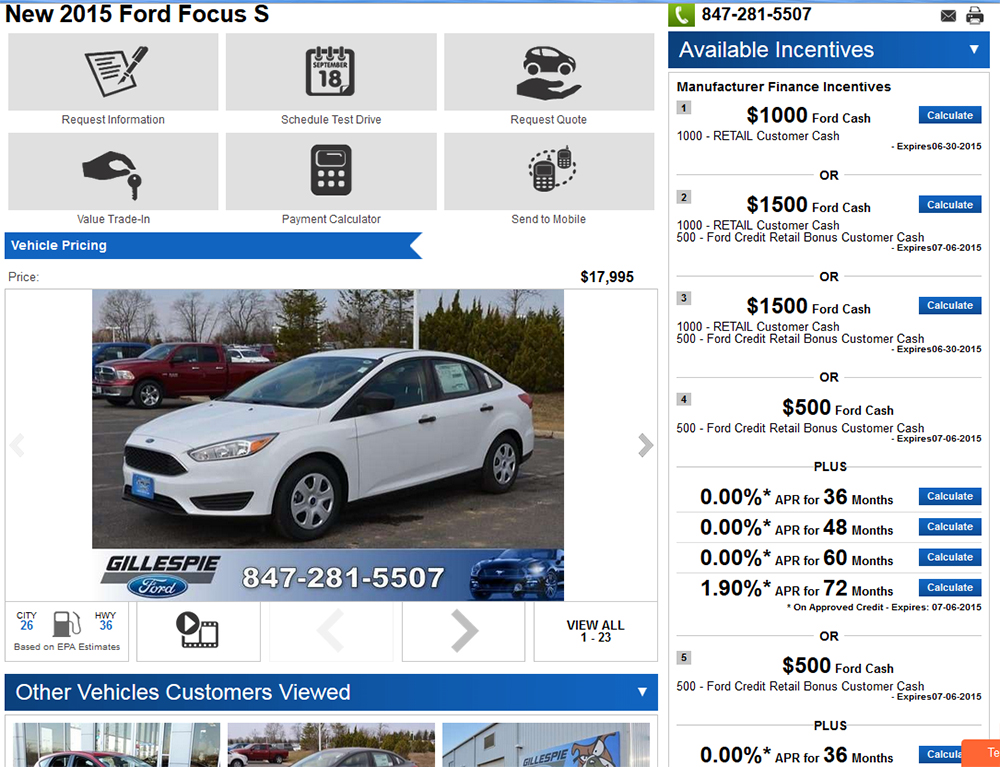Click the Gillespie Ford banner below the photo

coord(328,575)
